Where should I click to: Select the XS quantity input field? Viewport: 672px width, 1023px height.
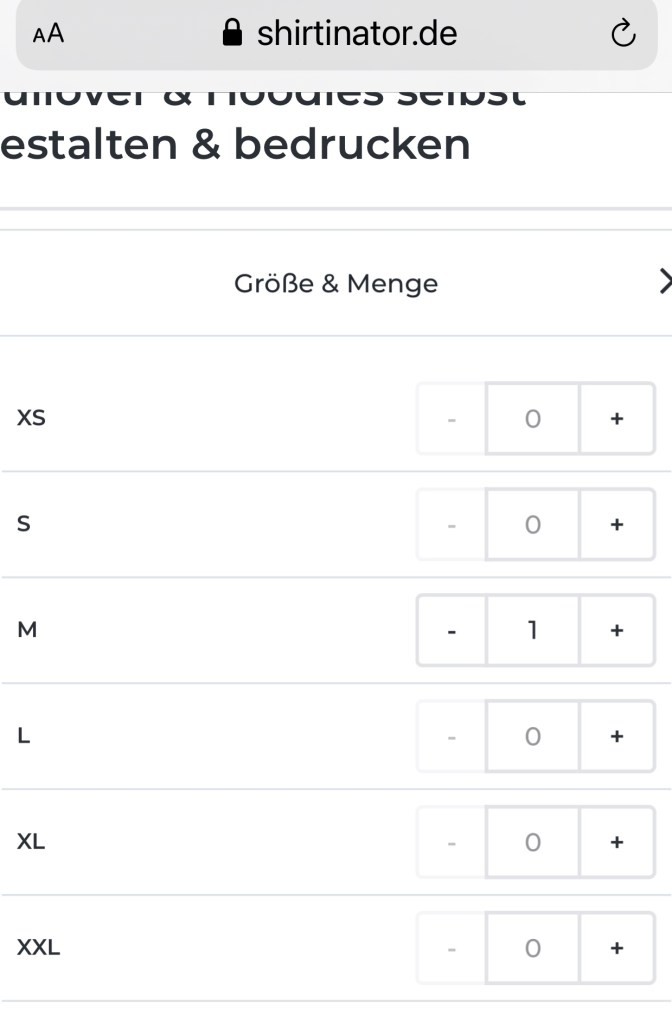point(533,419)
